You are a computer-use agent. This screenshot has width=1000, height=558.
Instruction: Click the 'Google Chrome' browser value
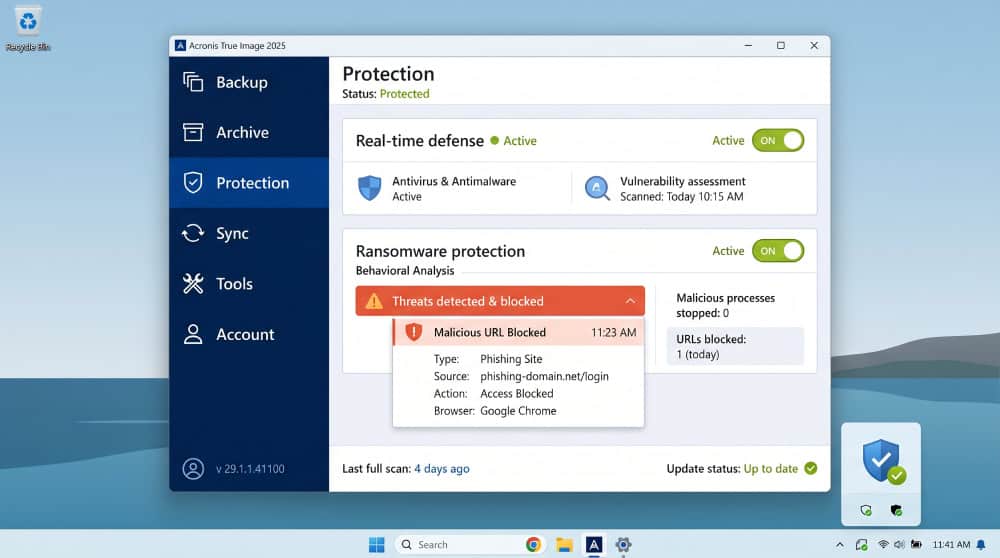click(518, 411)
